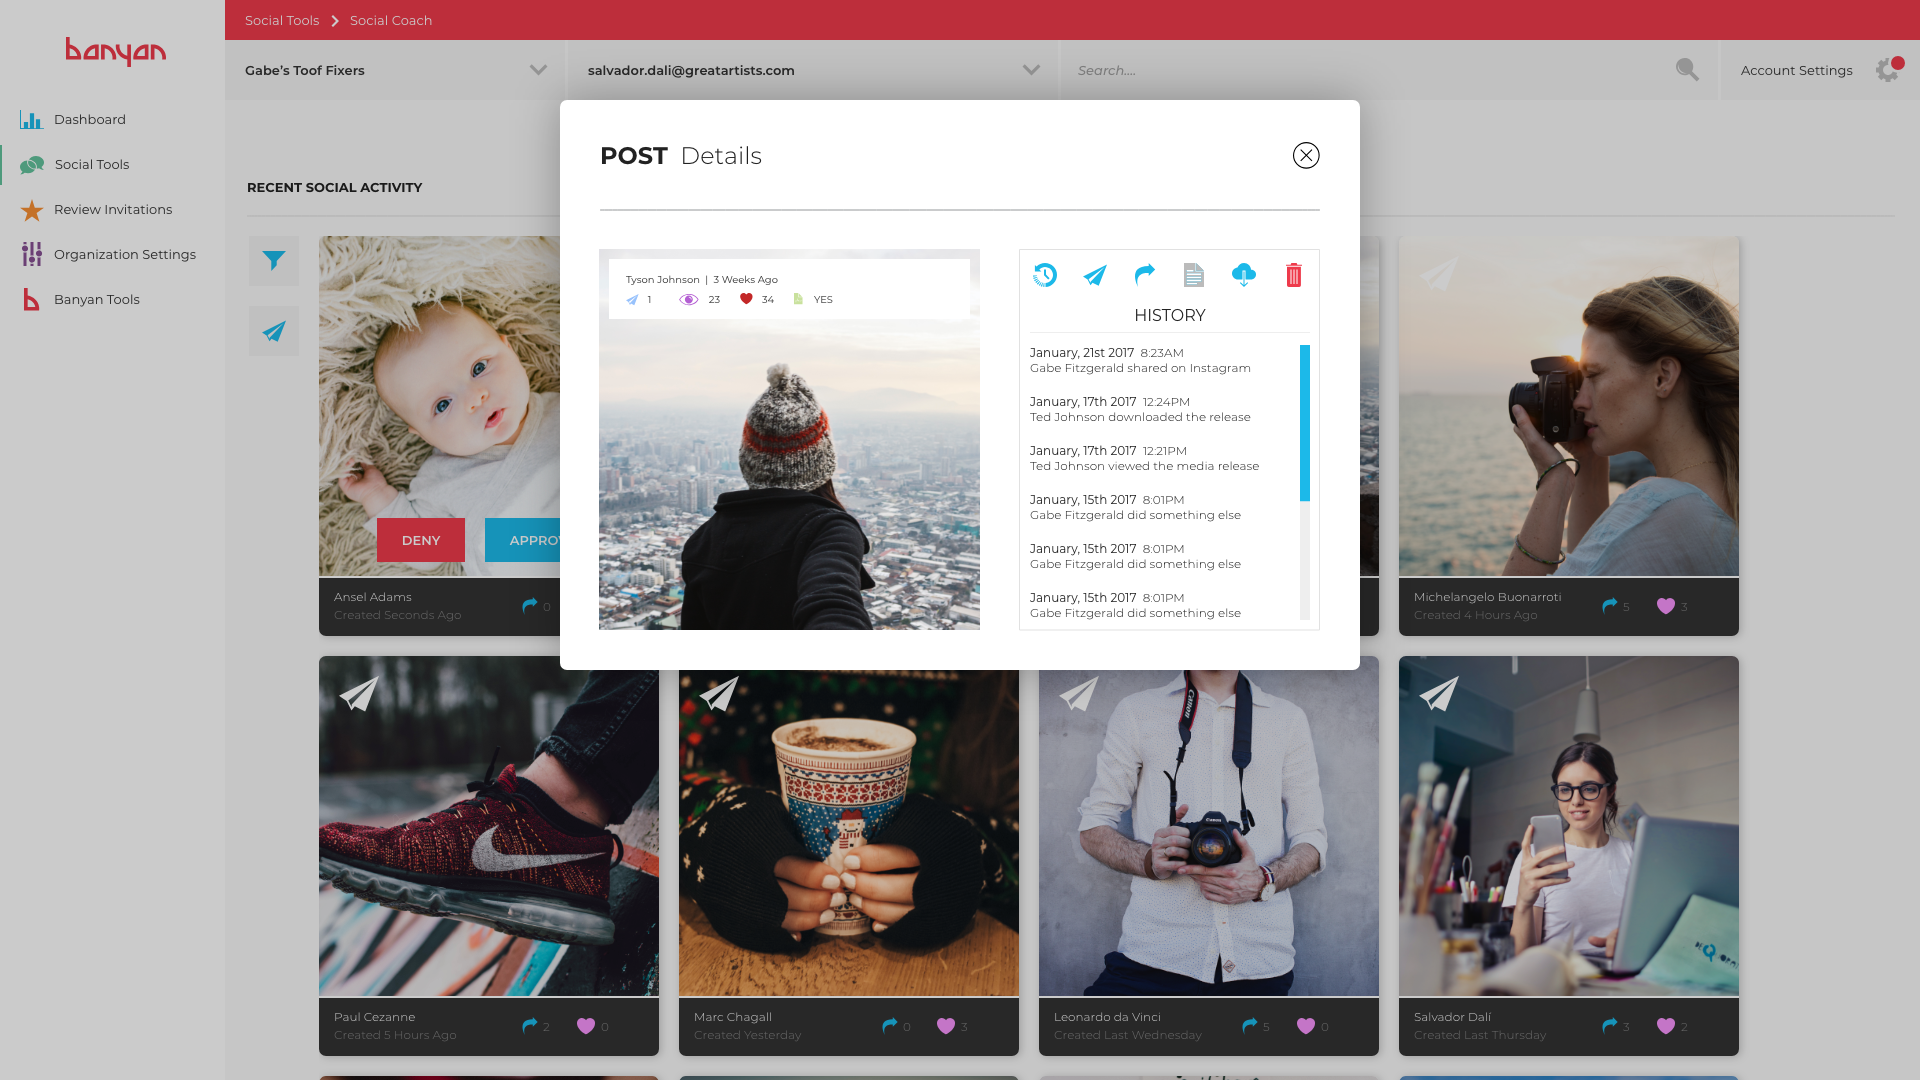
Task: Open the History clock icon tab
Action: coord(1045,275)
